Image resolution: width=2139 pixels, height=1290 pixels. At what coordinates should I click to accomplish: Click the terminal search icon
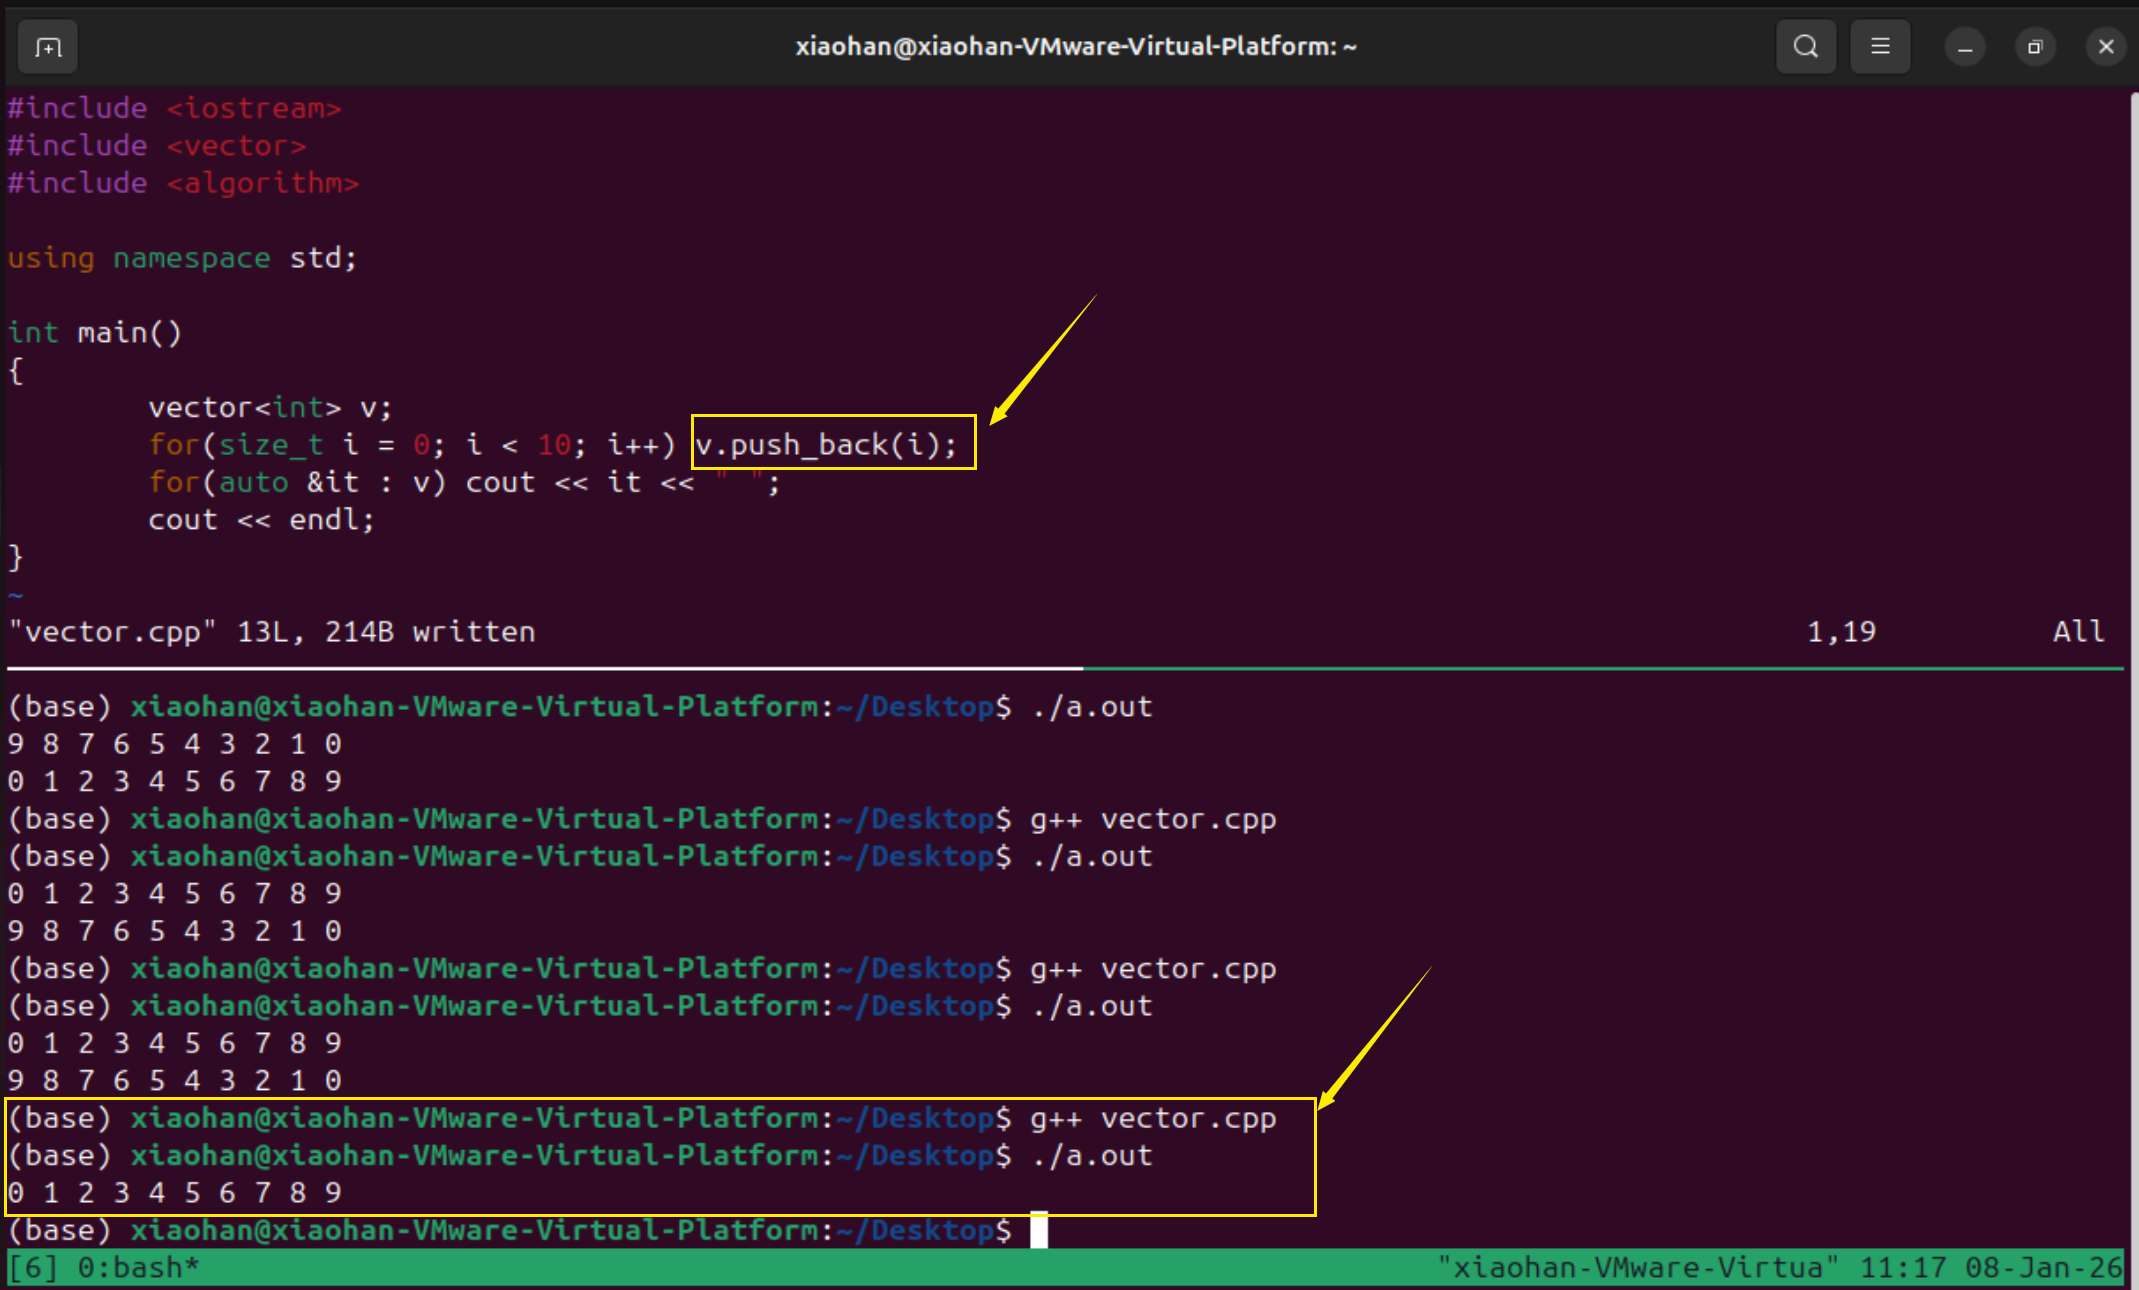(1805, 47)
